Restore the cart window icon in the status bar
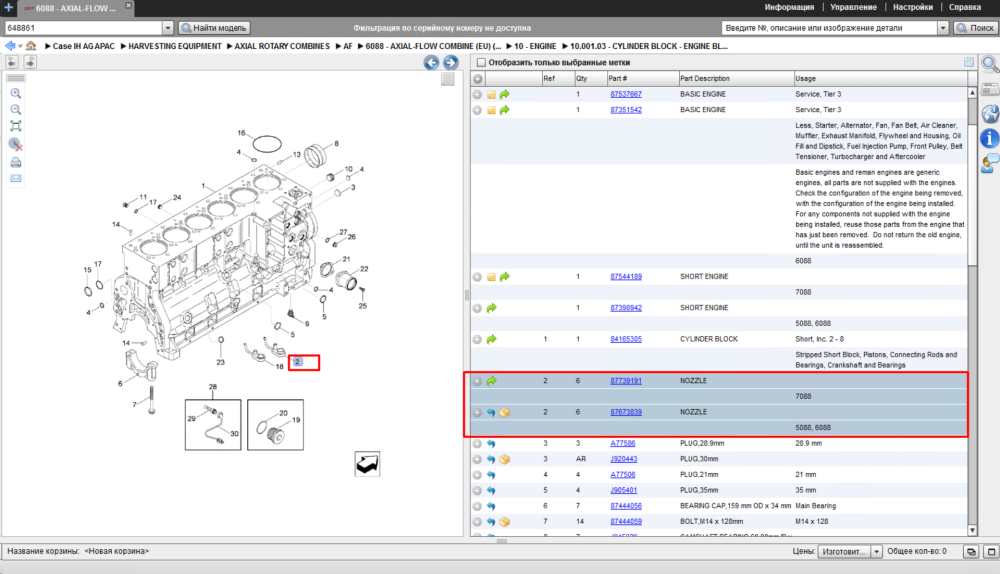Image resolution: width=1000 pixels, height=574 pixels. 971,552
